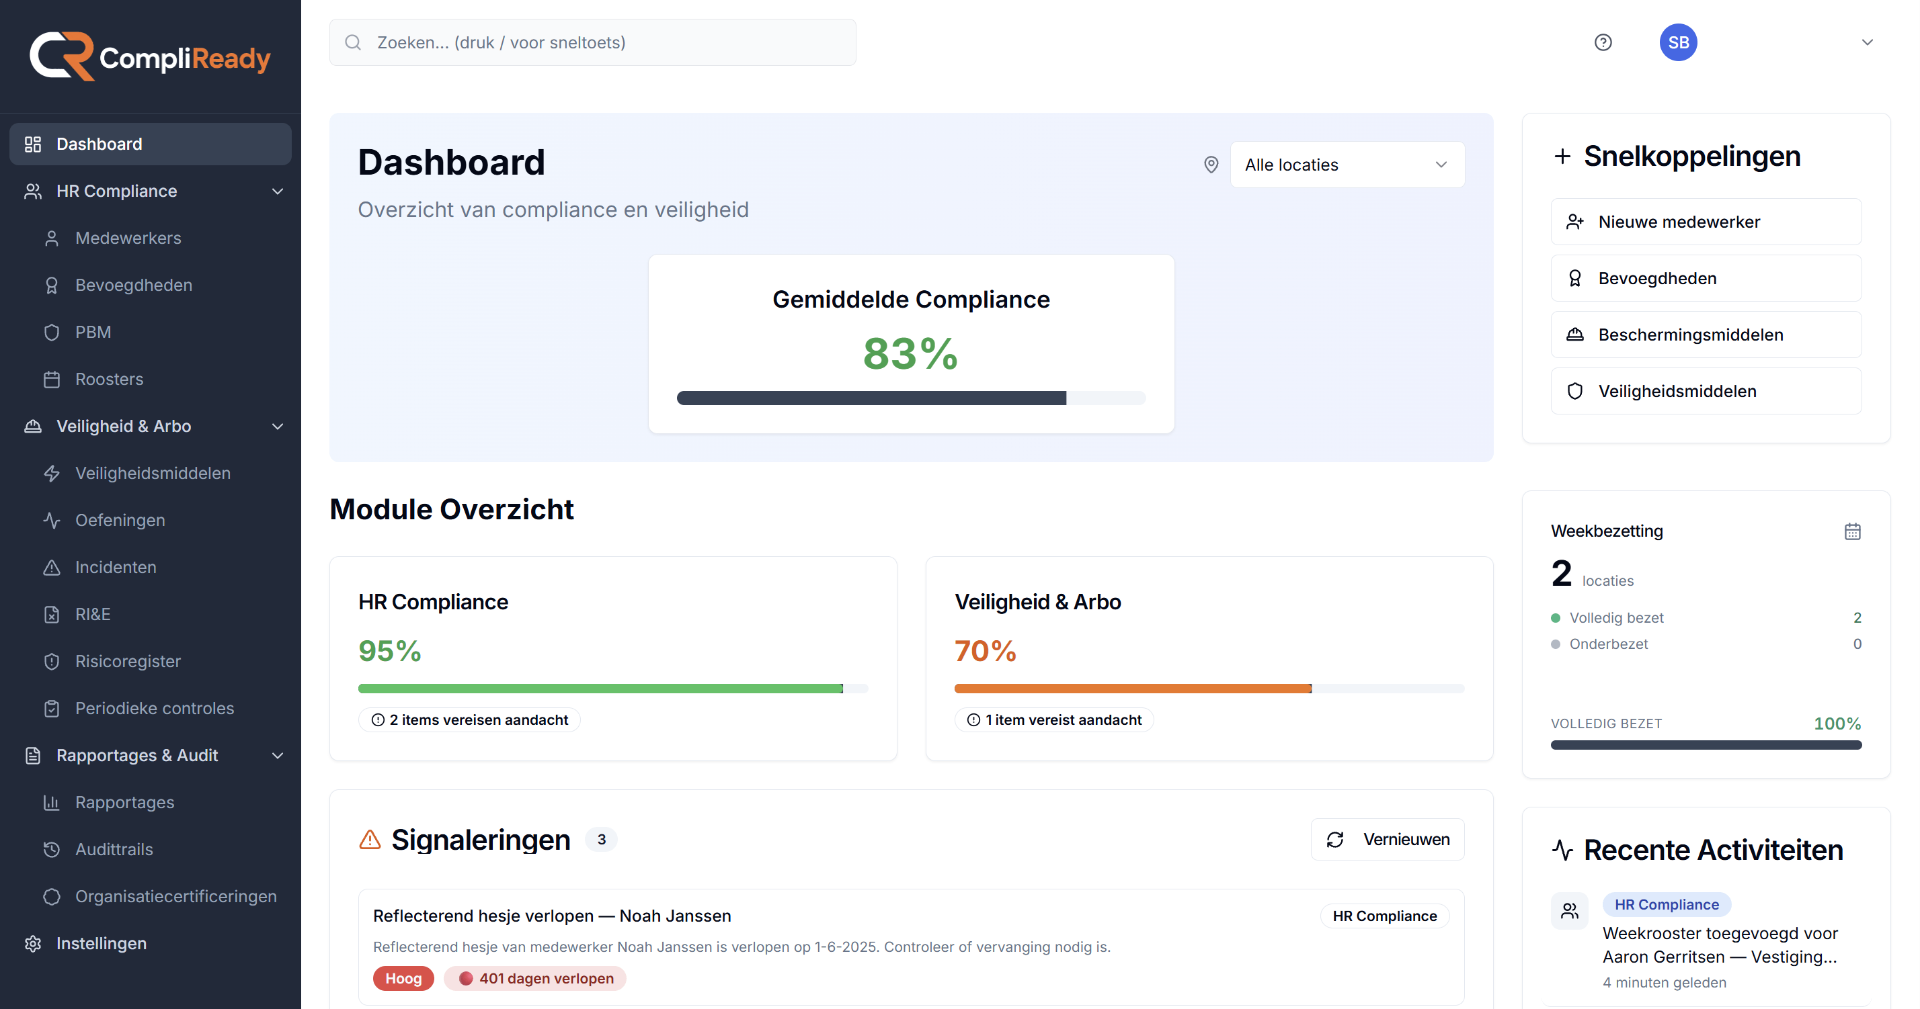This screenshot has height=1009, width=1920.
Task: Click the '401 dagen verlopen' badge
Action: tap(535, 978)
